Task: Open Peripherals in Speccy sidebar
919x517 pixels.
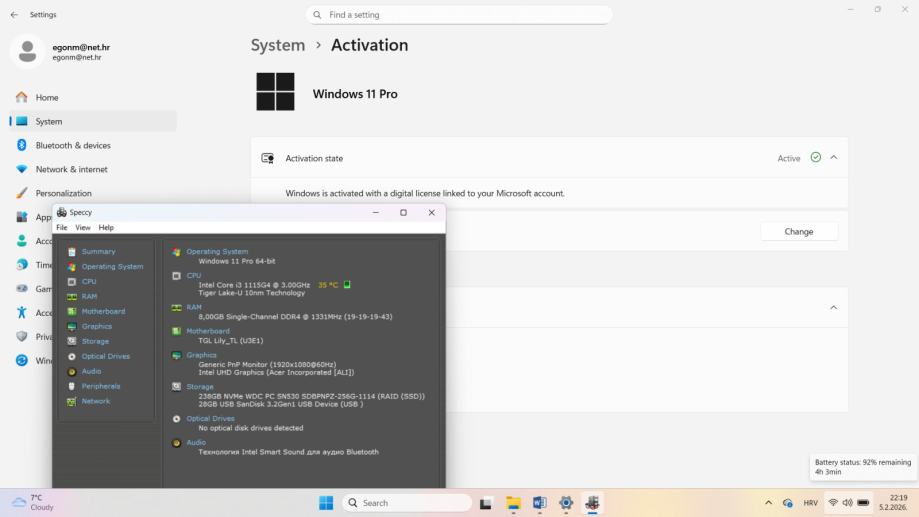Action: click(x=100, y=386)
